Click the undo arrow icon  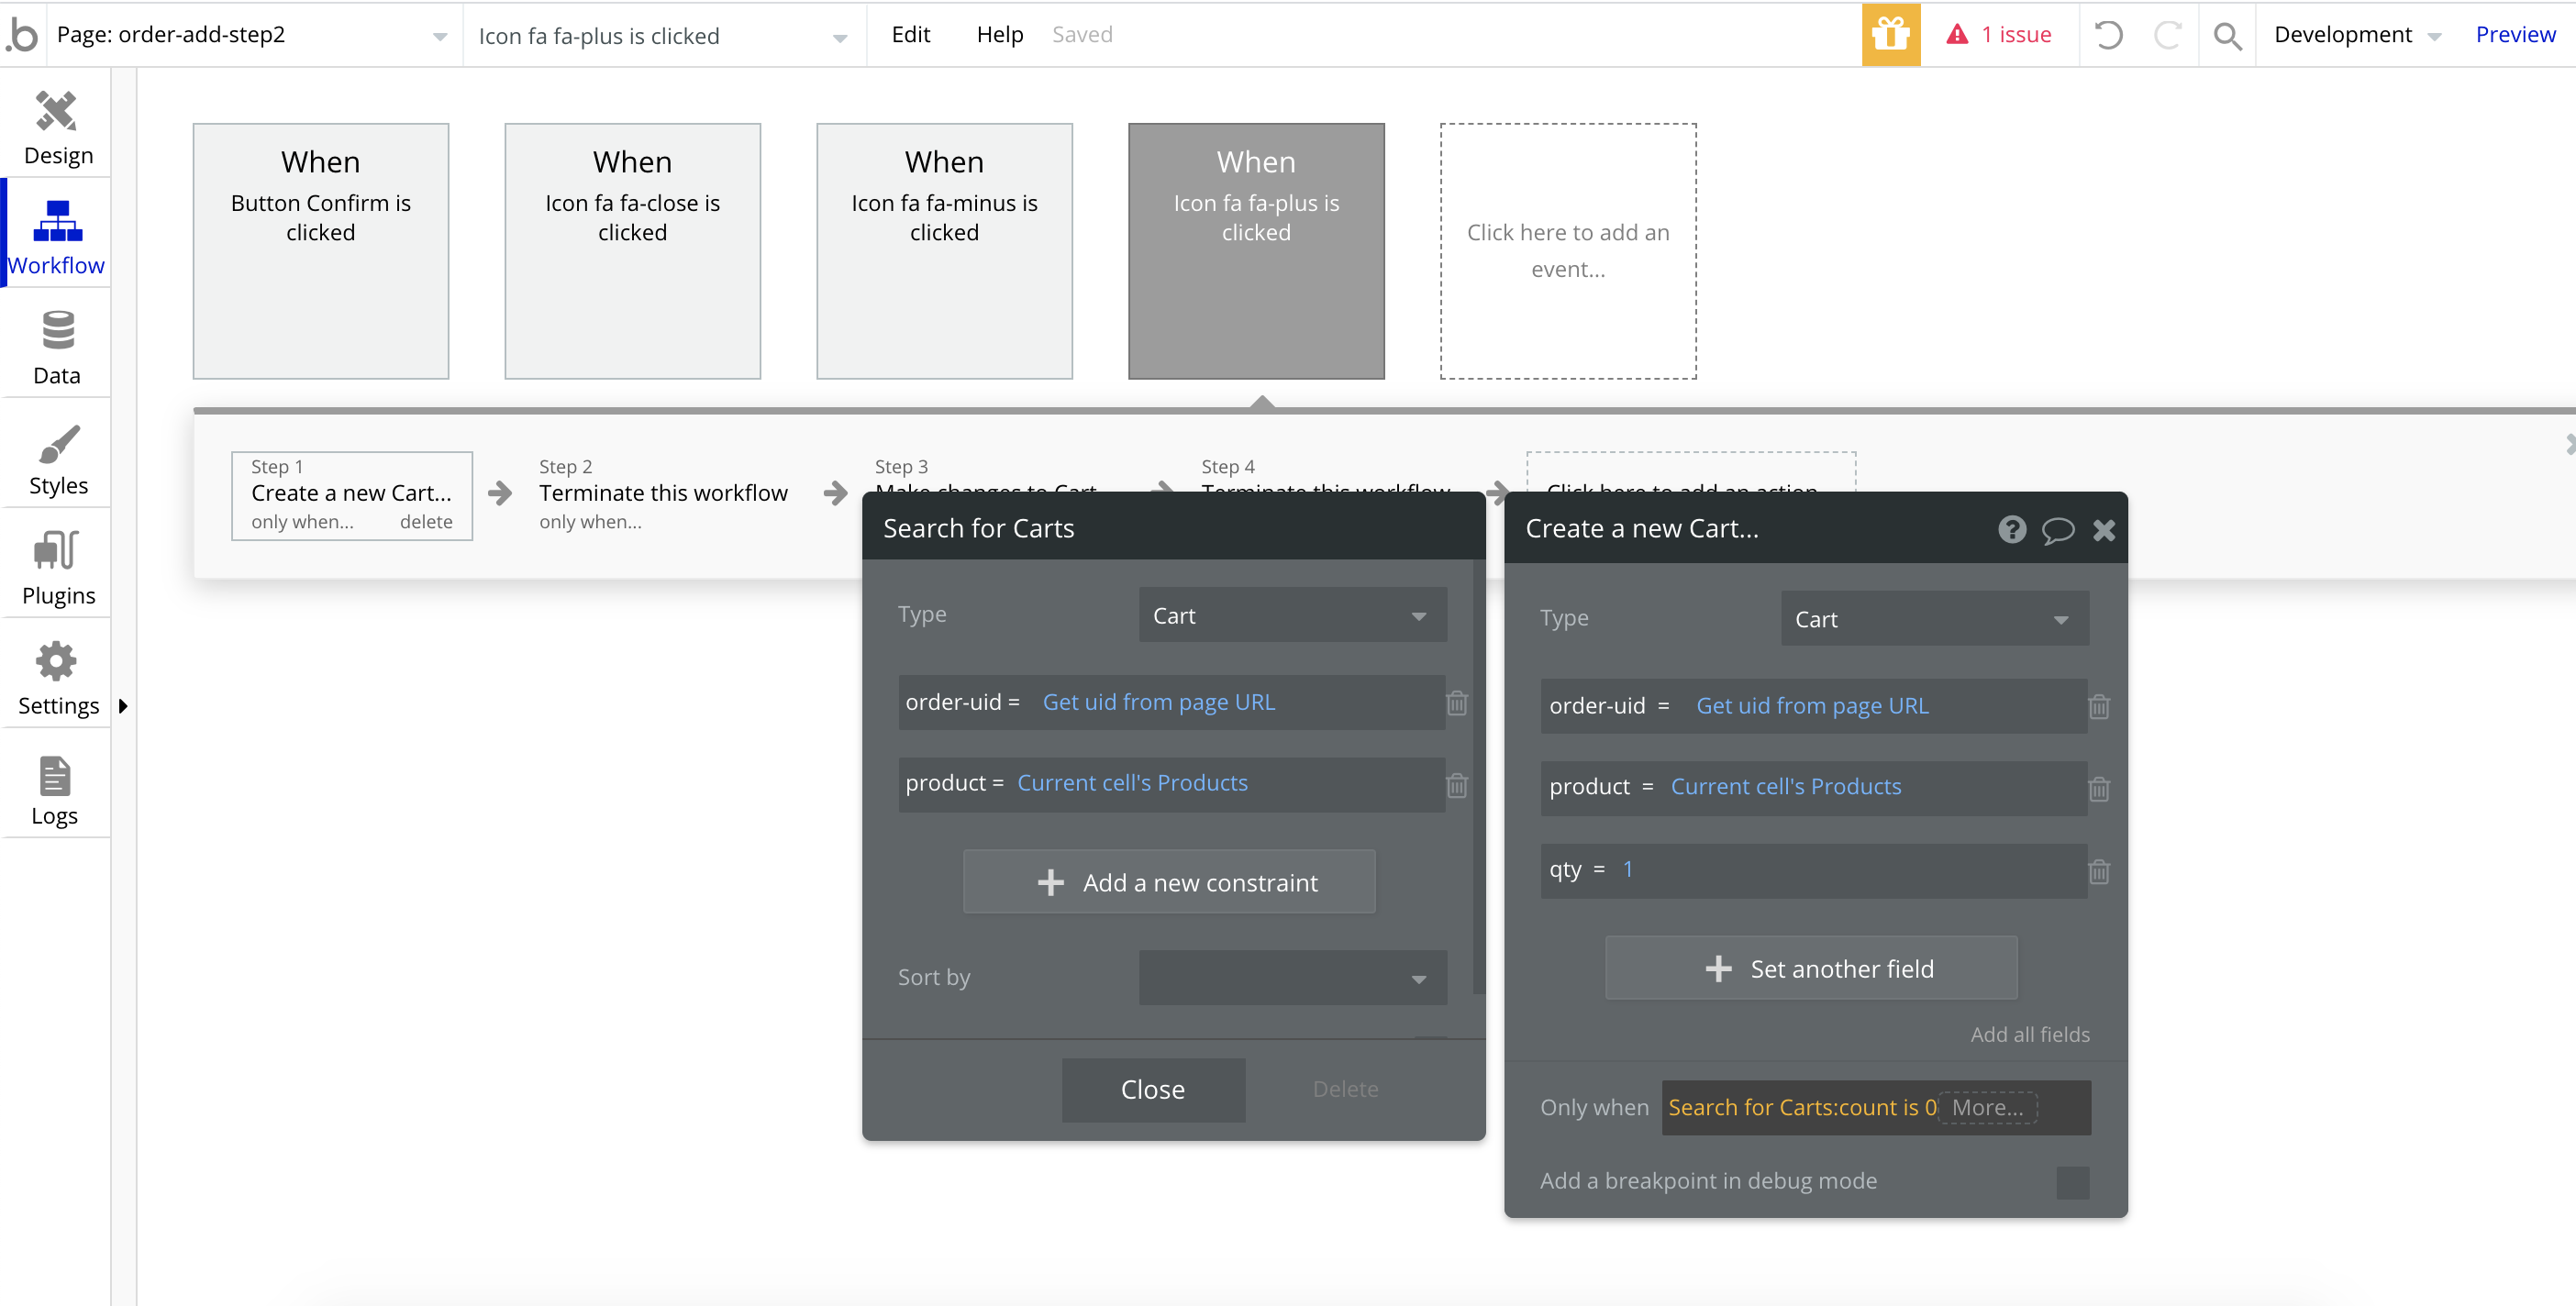click(x=2108, y=35)
